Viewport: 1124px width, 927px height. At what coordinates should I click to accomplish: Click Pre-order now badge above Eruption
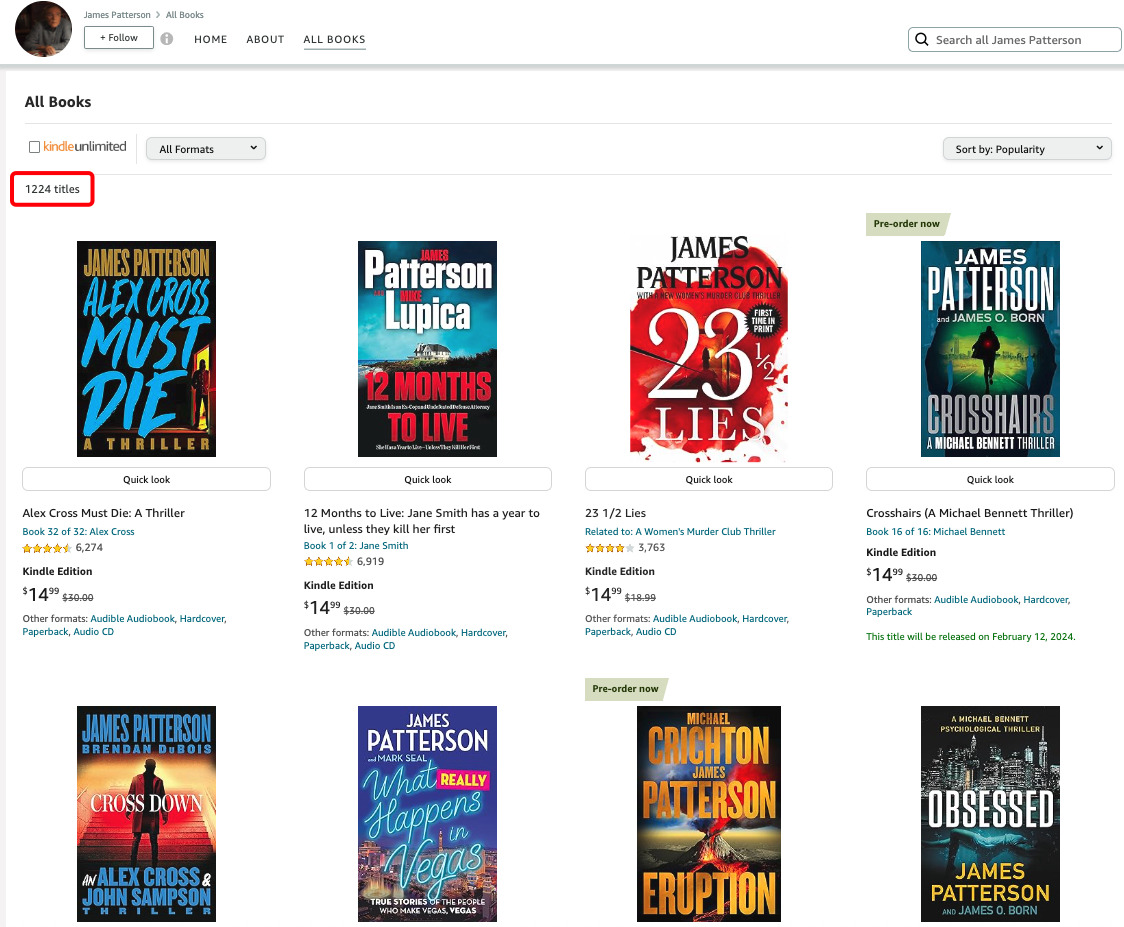[625, 688]
